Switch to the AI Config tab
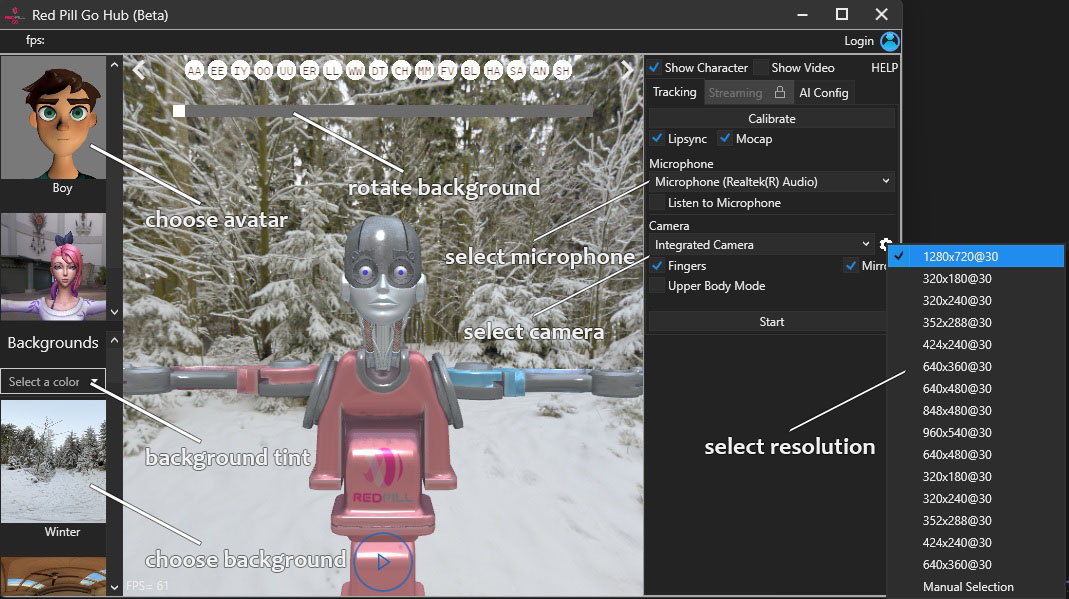Viewport: 1069px width, 599px height. pos(823,93)
